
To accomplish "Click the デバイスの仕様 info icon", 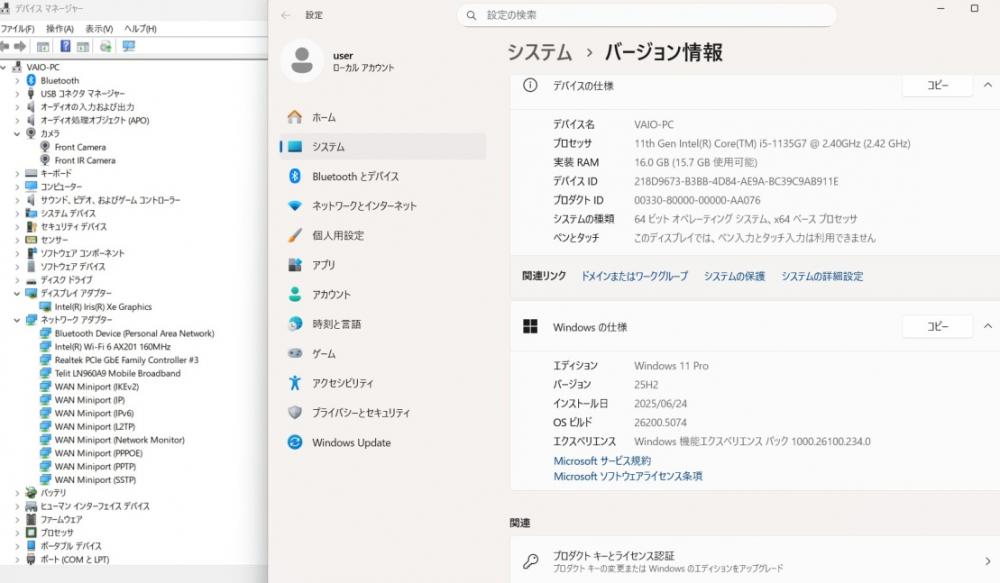I will [x=530, y=85].
